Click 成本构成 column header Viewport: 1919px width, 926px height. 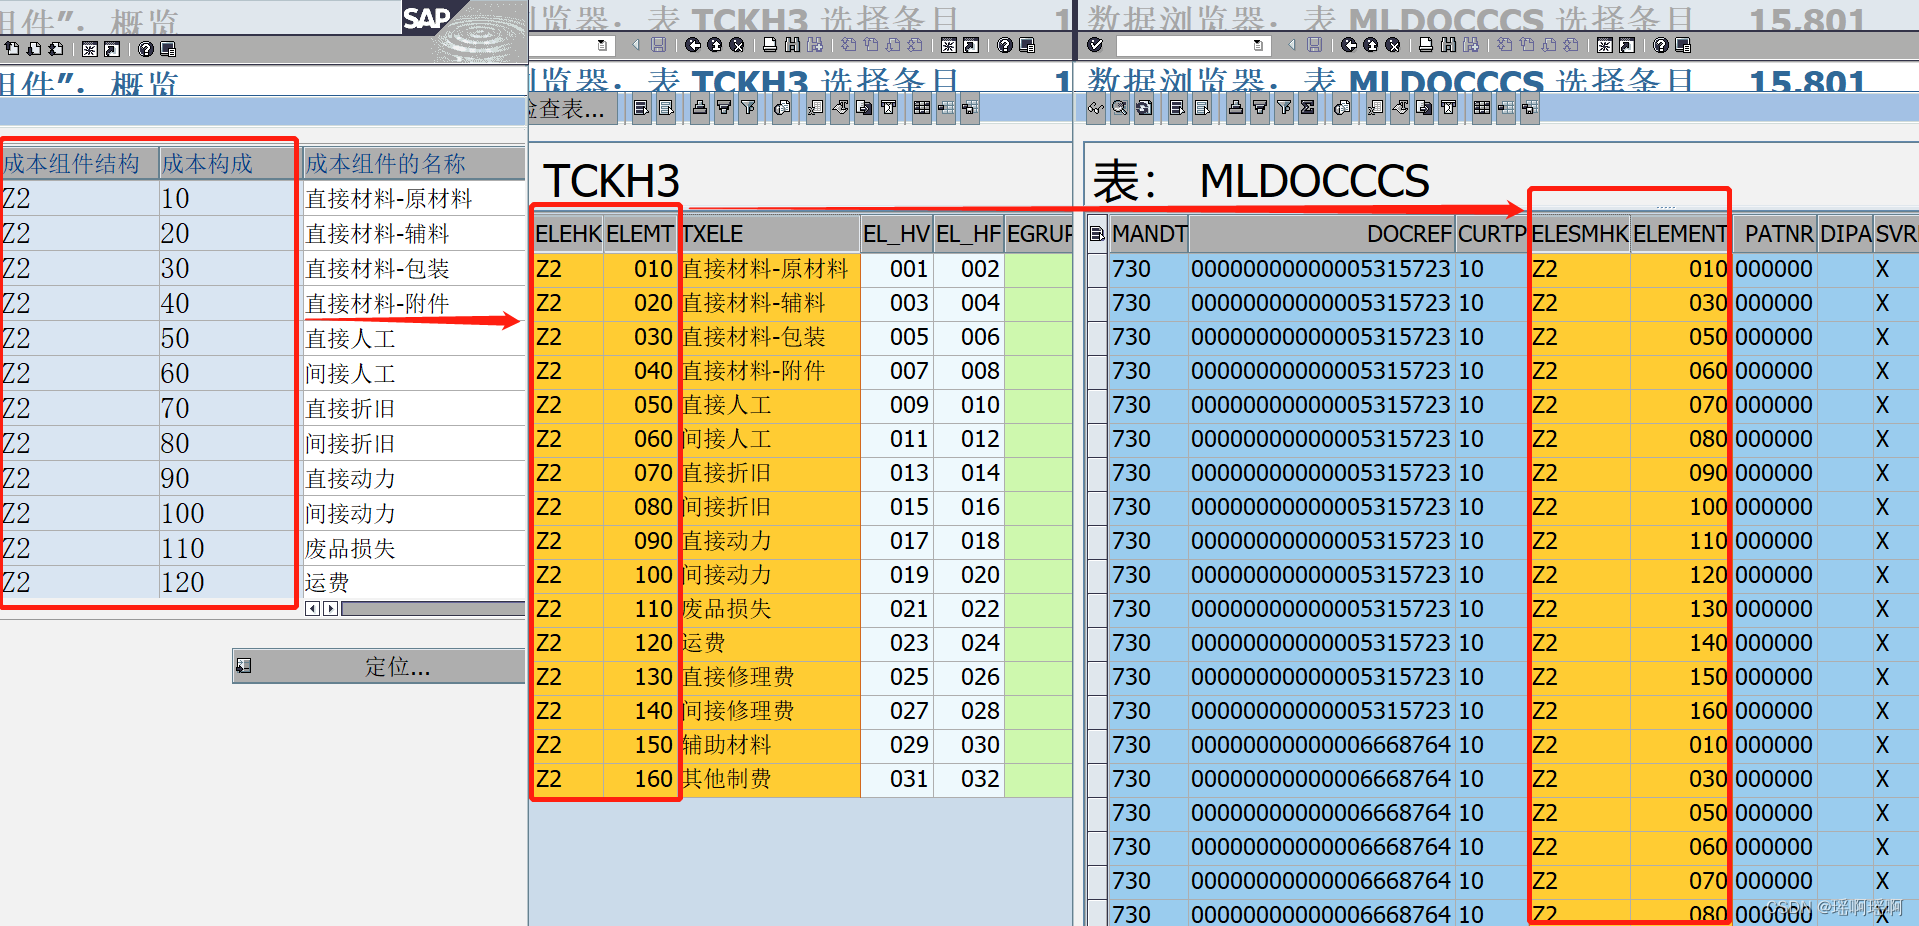[x=227, y=163]
